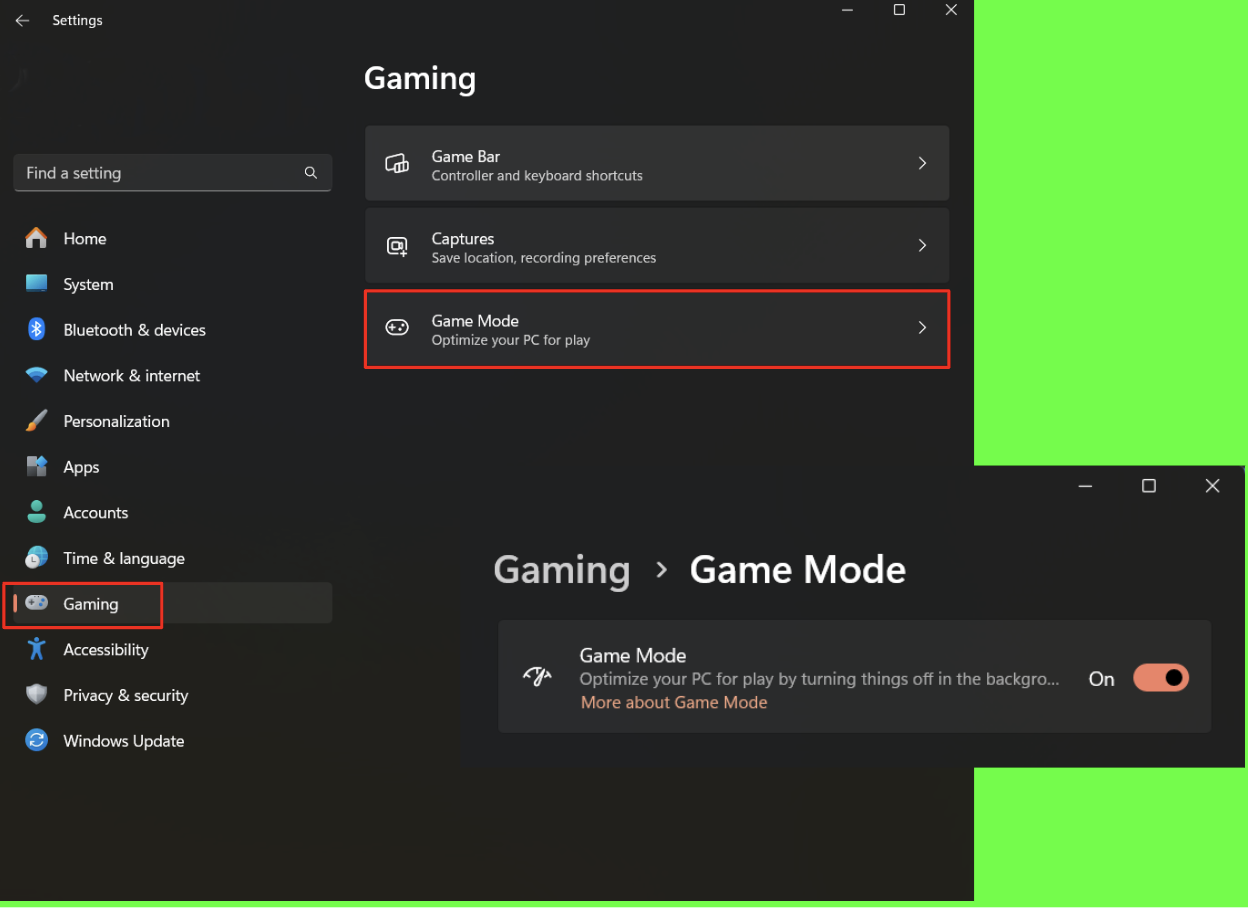Click the Network wifi icon
Image resolution: width=1248 pixels, height=908 pixels.
tap(37, 375)
